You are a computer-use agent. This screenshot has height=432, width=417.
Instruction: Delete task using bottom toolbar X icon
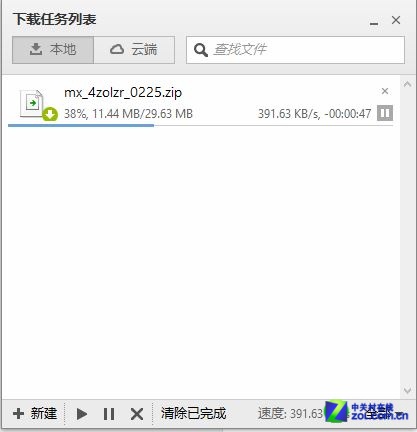pyautogui.click(x=137, y=414)
